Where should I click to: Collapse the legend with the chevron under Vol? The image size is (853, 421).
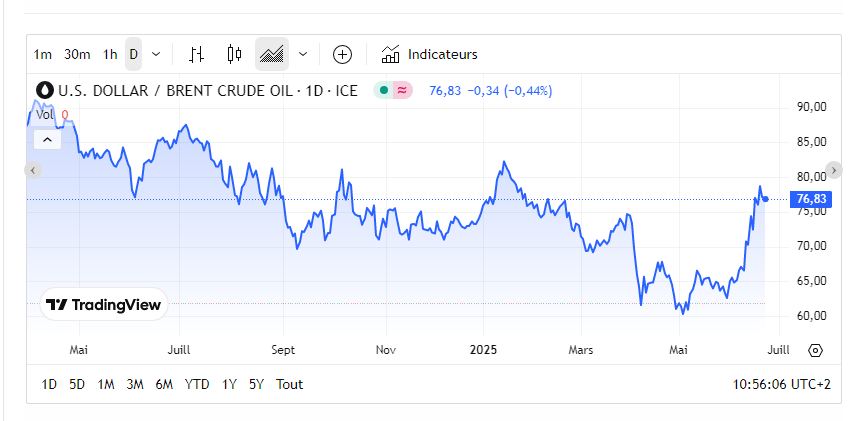click(48, 140)
